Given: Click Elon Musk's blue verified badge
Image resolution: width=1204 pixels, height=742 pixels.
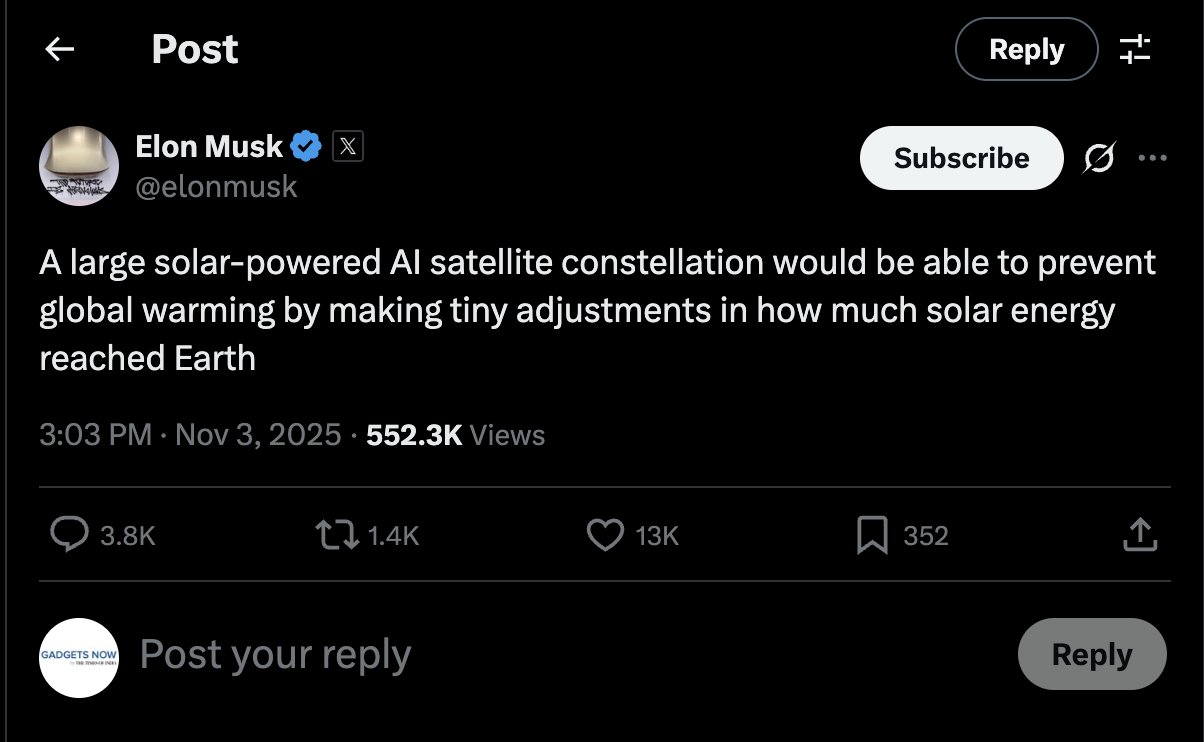Looking at the screenshot, I should click(306, 145).
